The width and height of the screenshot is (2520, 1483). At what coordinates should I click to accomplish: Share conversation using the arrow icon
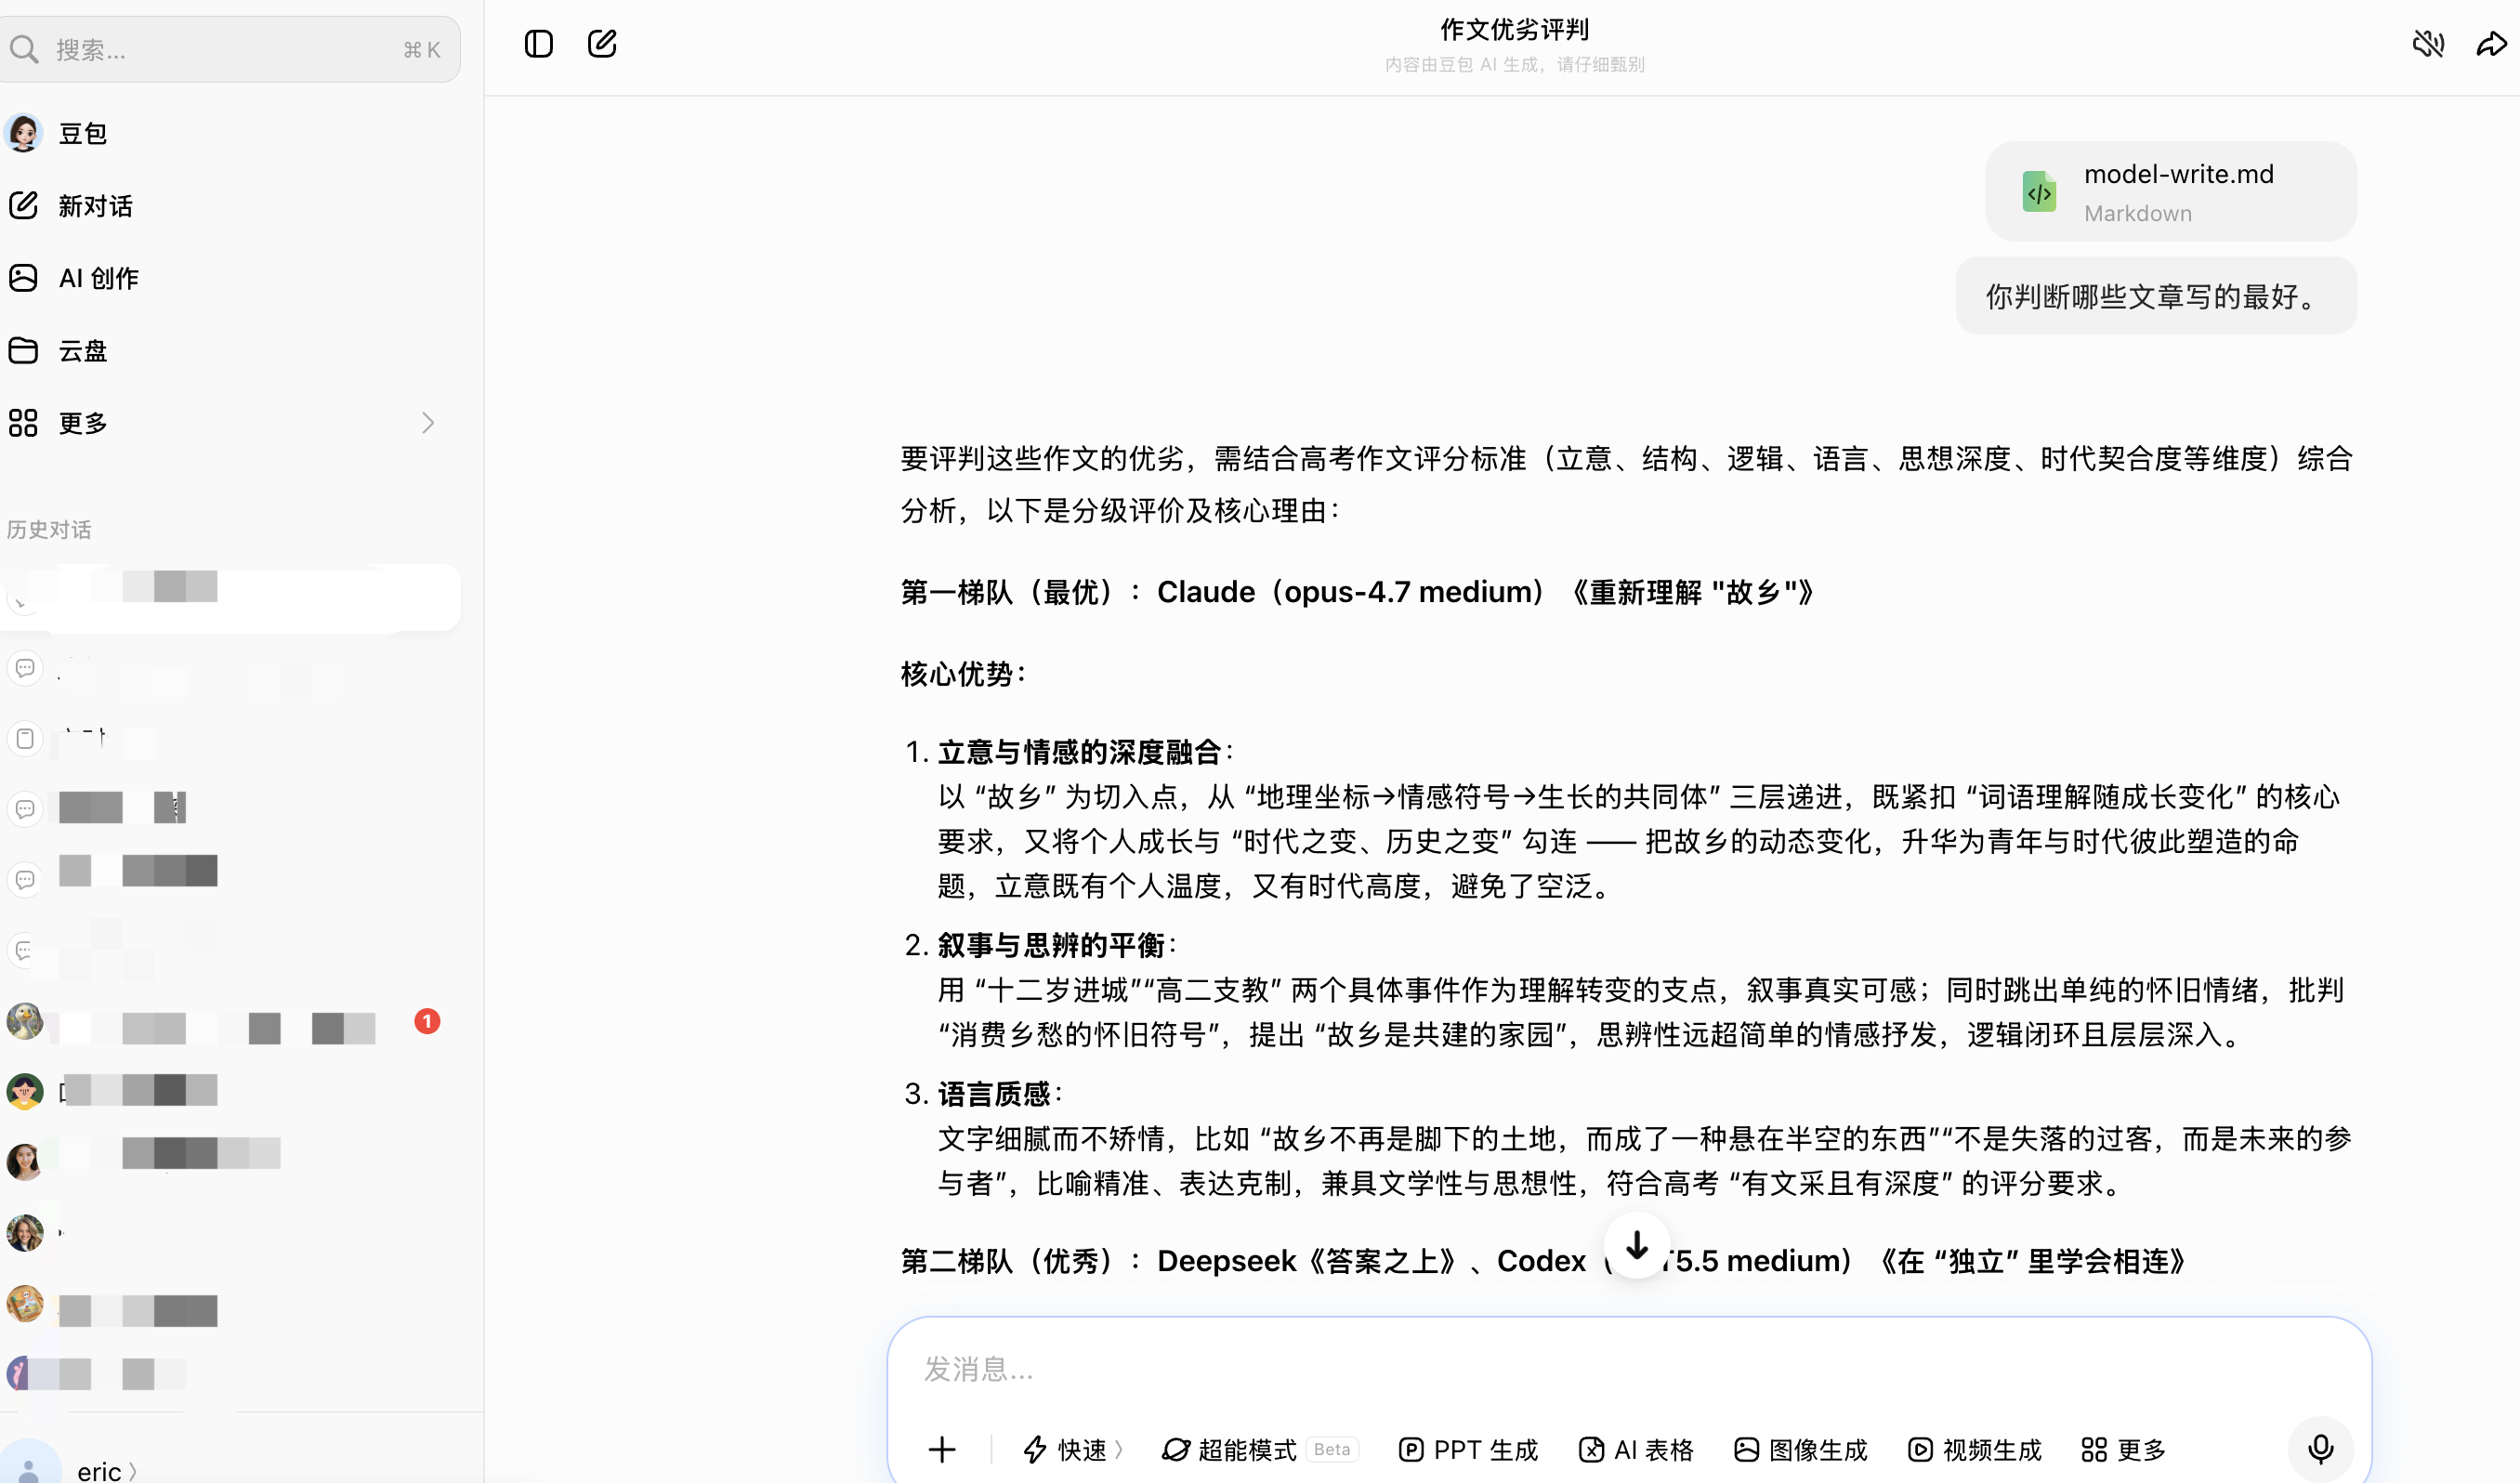pyautogui.click(x=2492, y=44)
